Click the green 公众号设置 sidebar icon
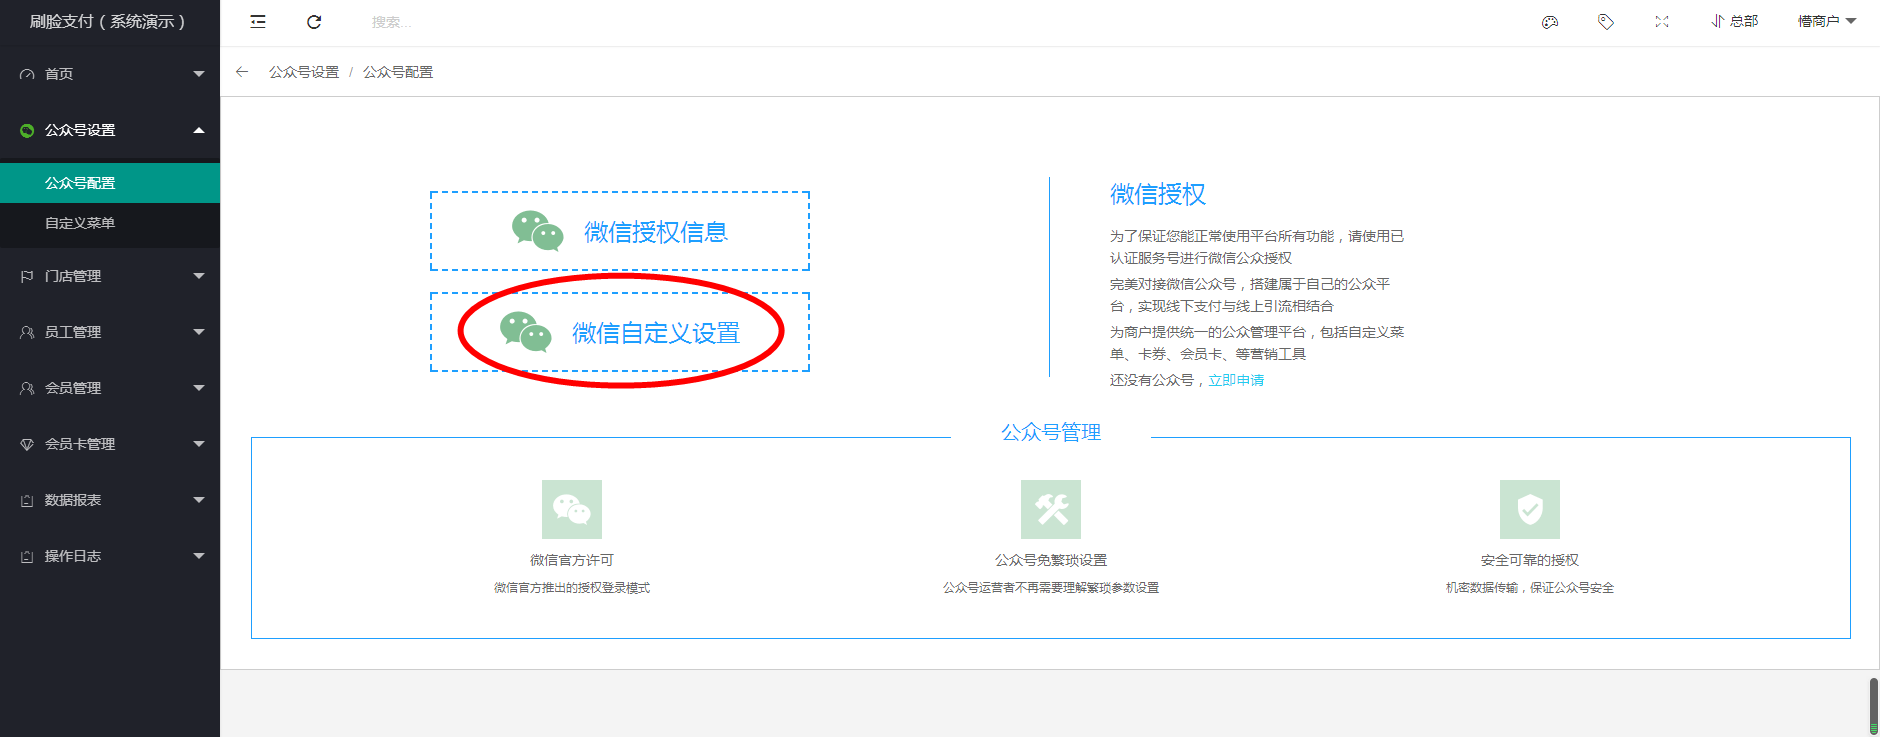 pyautogui.click(x=27, y=130)
